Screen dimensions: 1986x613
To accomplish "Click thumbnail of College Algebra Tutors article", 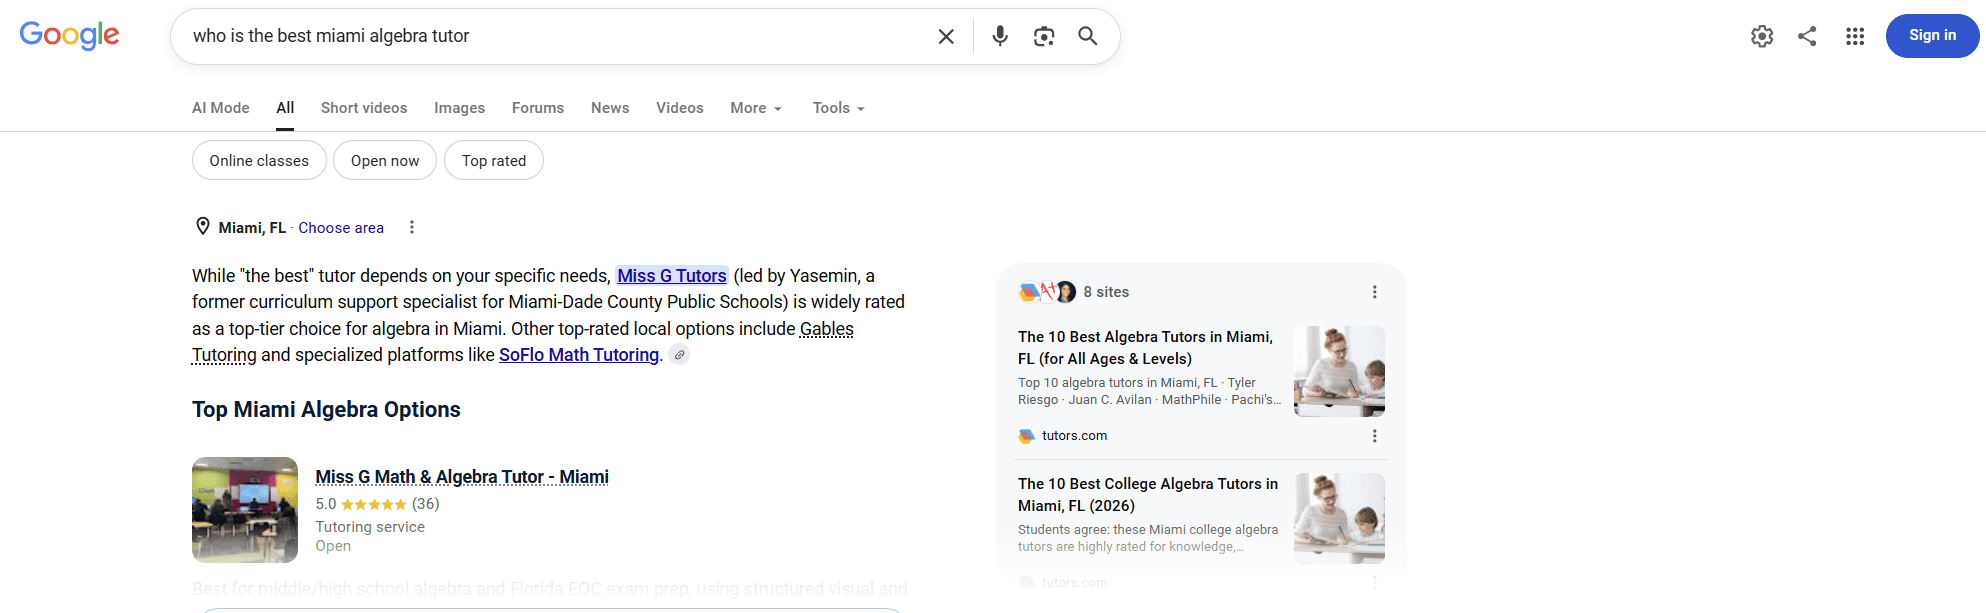I will pyautogui.click(x=1339, y=518).
